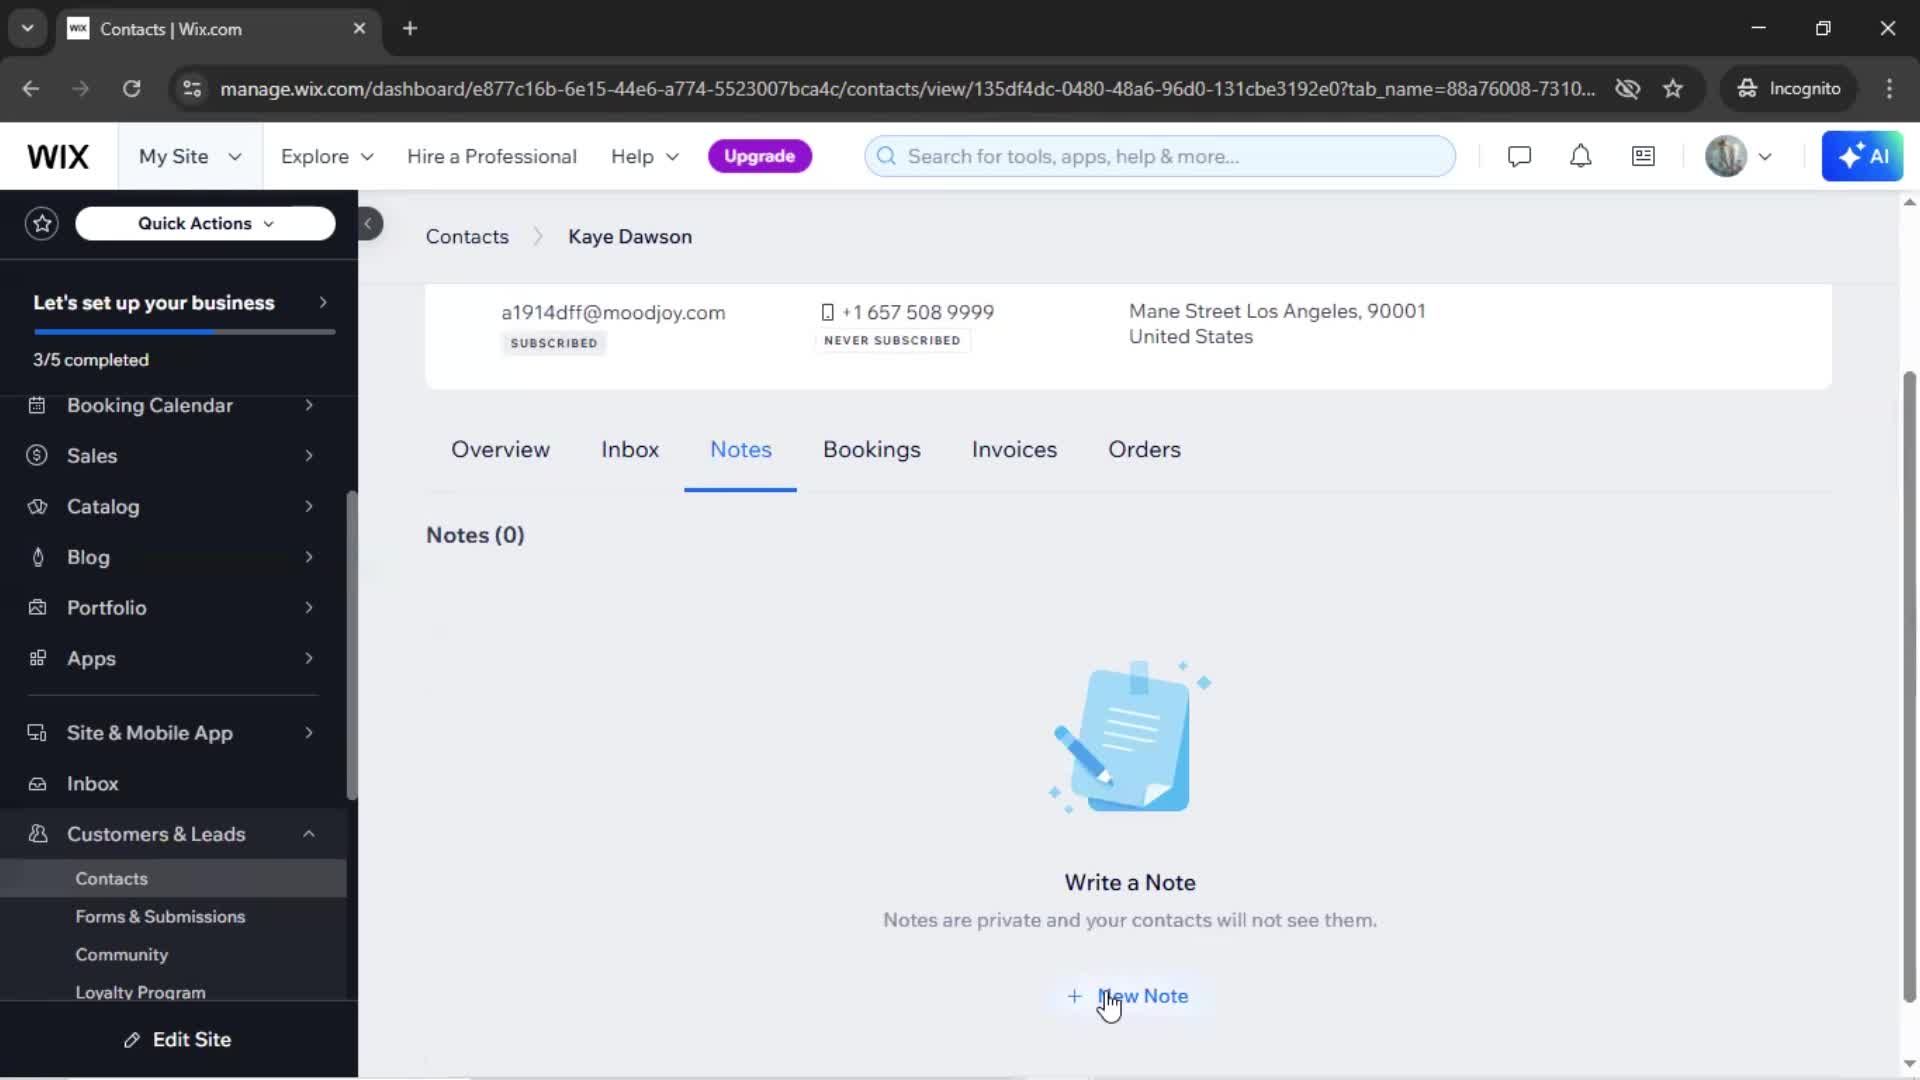The height and width of the screenshot is (1080, 1920).
Task: Click the favorites star icon in sidebar
Action: pyautogui.click(x=42, y=224)
